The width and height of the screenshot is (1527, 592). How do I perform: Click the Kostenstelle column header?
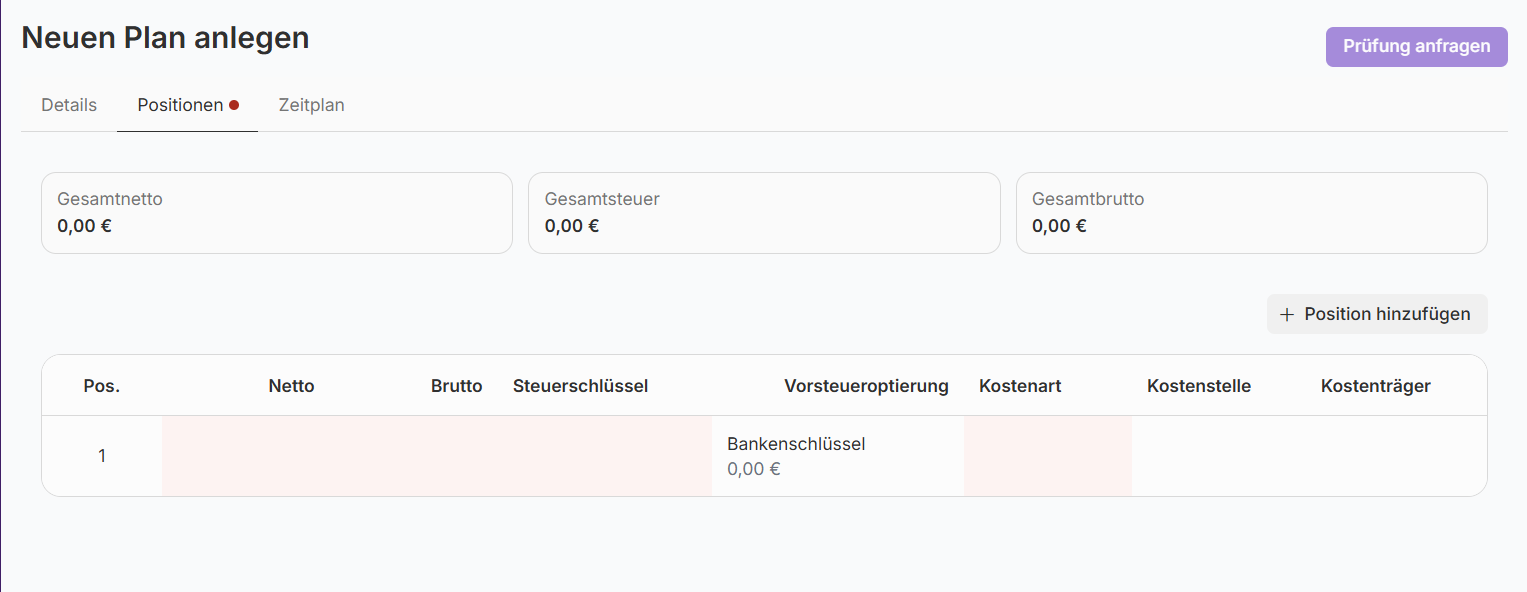click(1198, 386)
